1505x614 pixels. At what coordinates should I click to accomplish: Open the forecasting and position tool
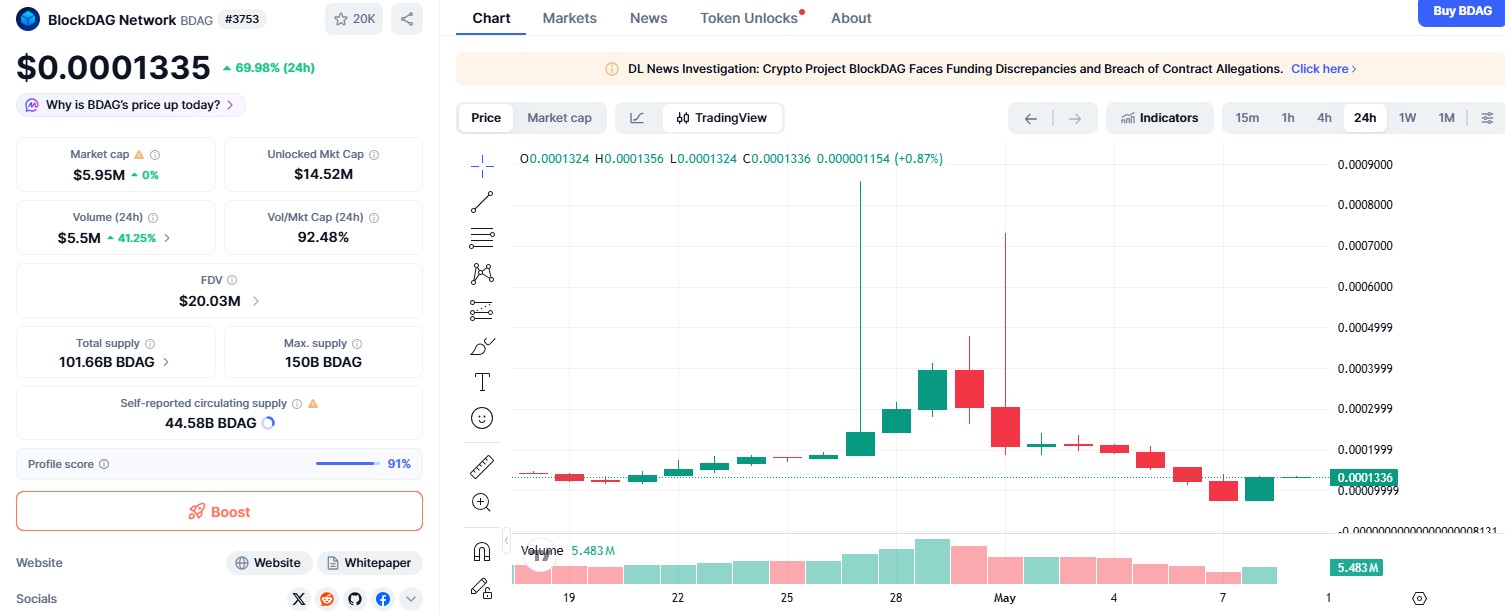[x=482, y=310]
